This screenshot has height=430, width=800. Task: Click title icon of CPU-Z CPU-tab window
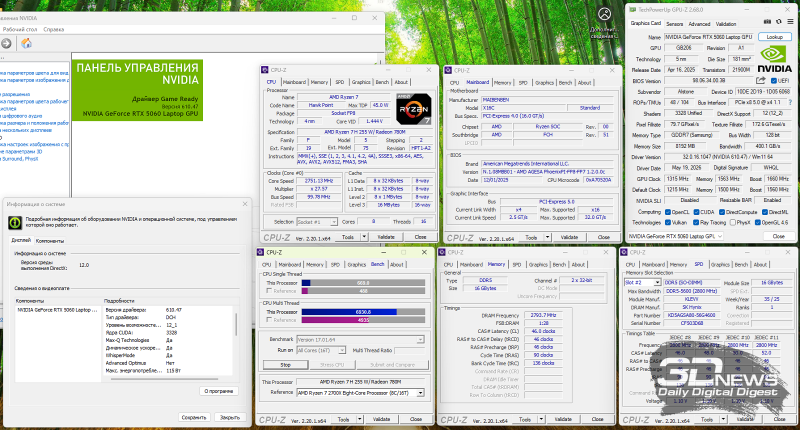[265, 70]
